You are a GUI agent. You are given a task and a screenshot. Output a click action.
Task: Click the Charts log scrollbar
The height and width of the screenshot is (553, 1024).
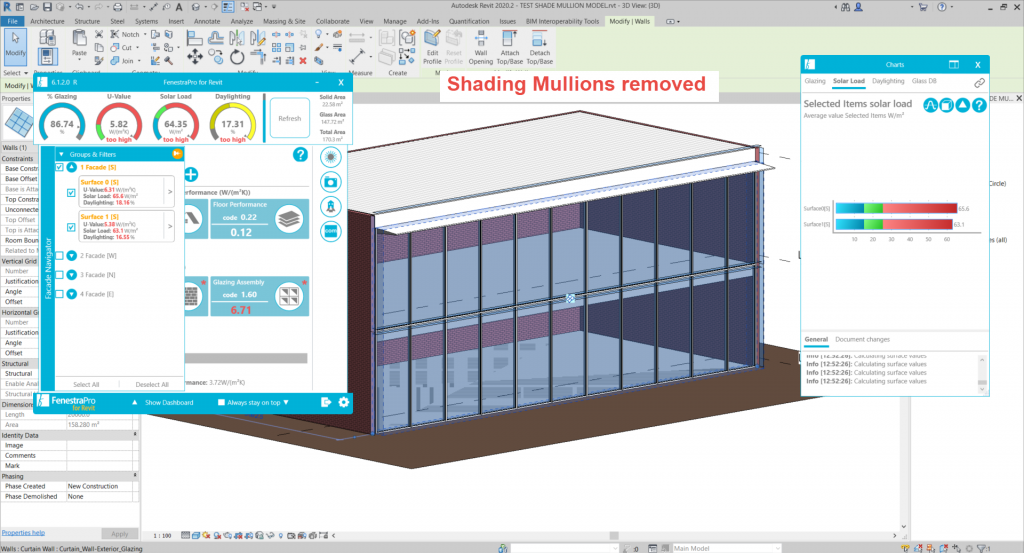pos(982,373)
